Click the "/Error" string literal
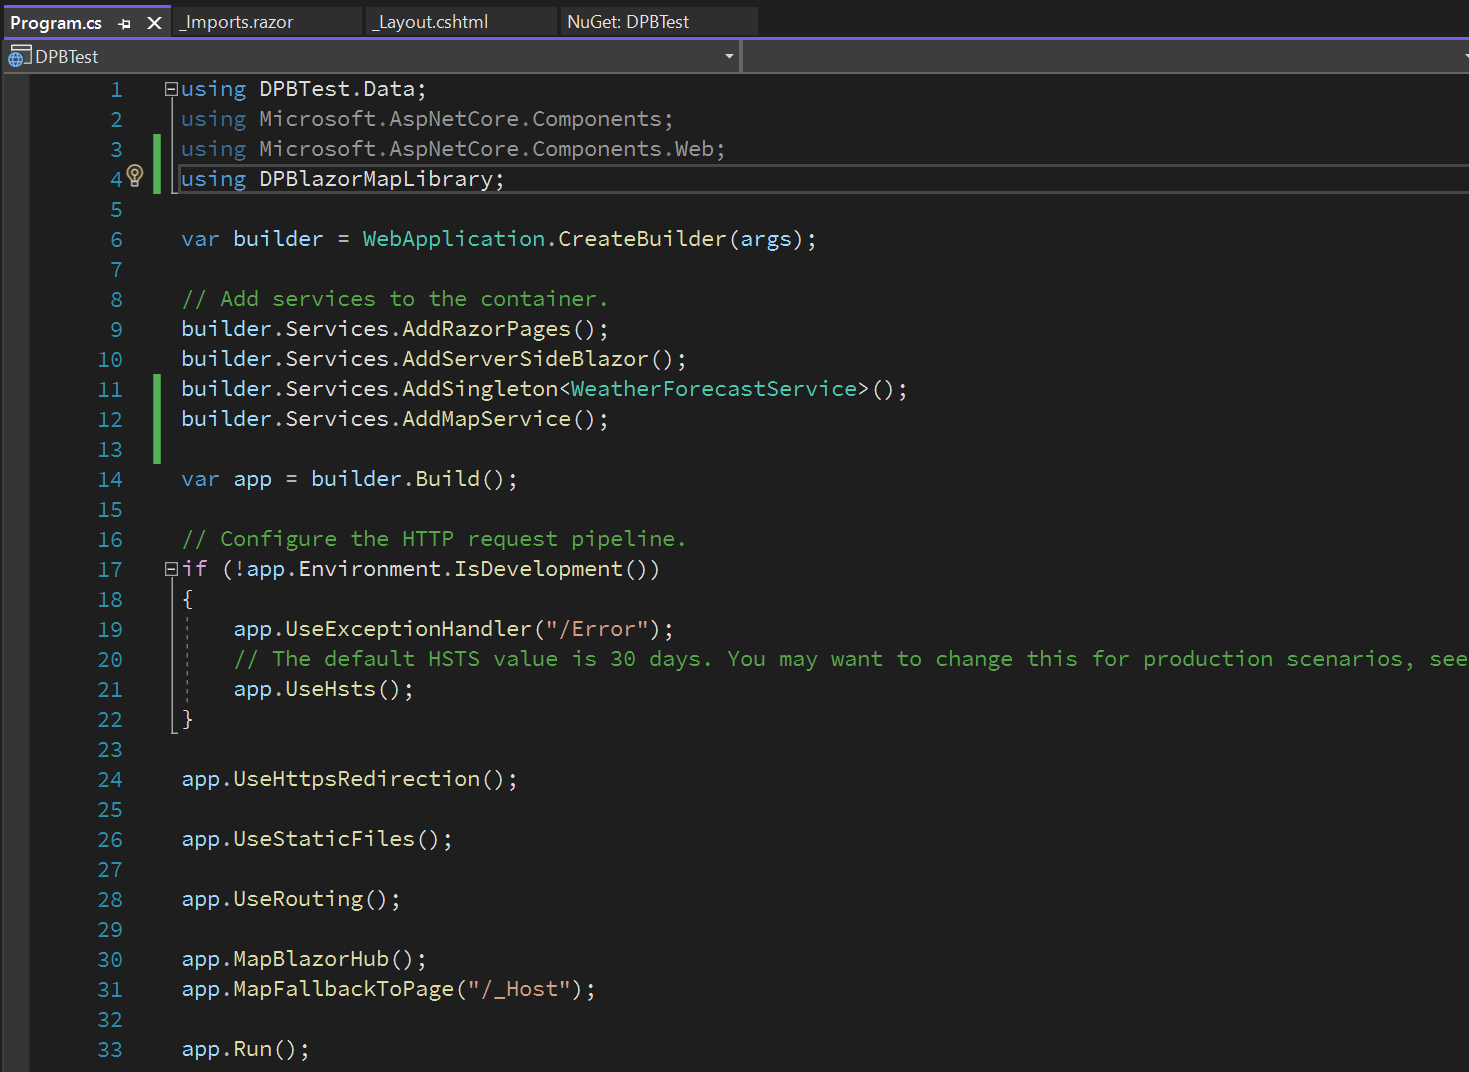 [x=596, y=629]
